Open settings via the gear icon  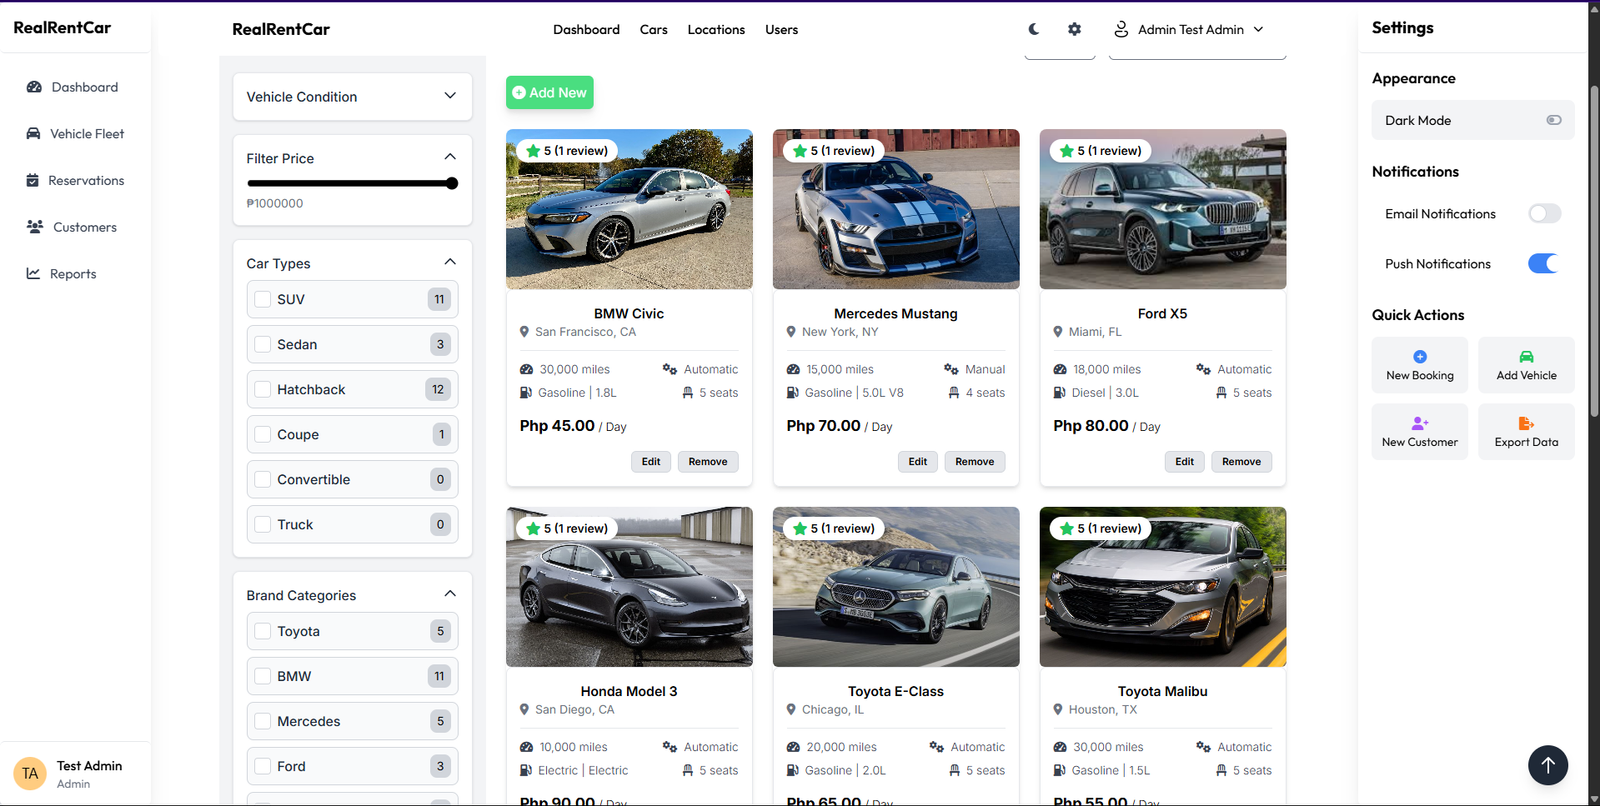click(x=1074, y=29)
